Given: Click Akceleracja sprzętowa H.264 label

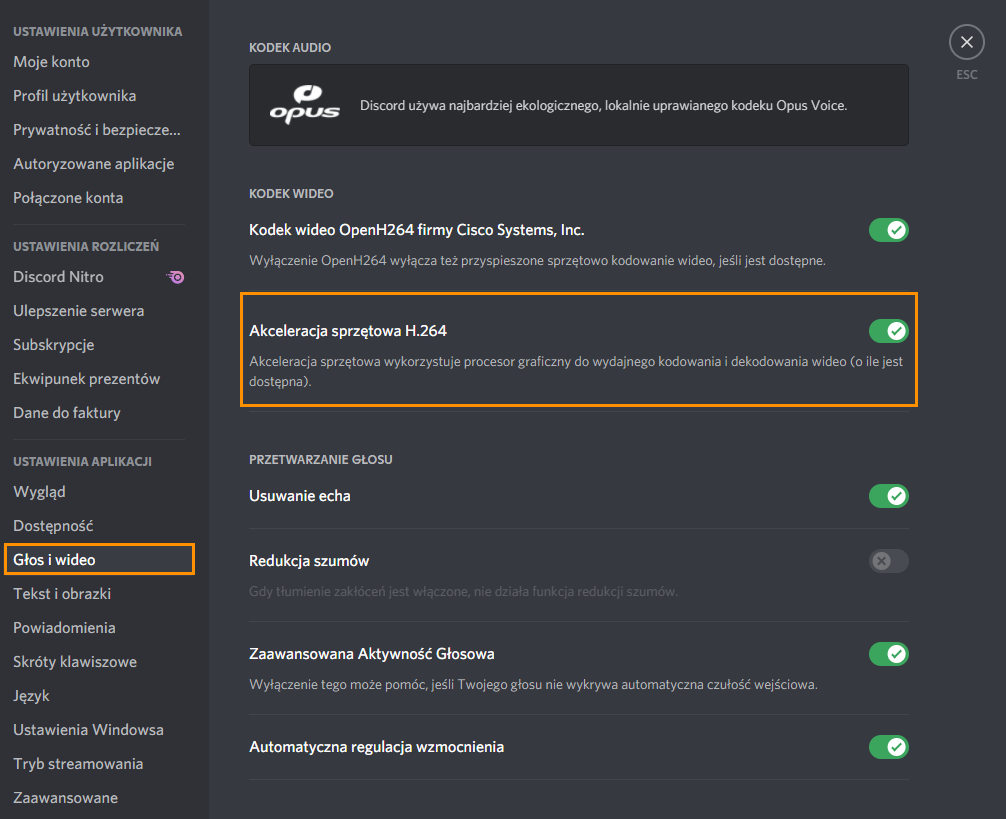Looking at the screenshot, I should (348, 331).
